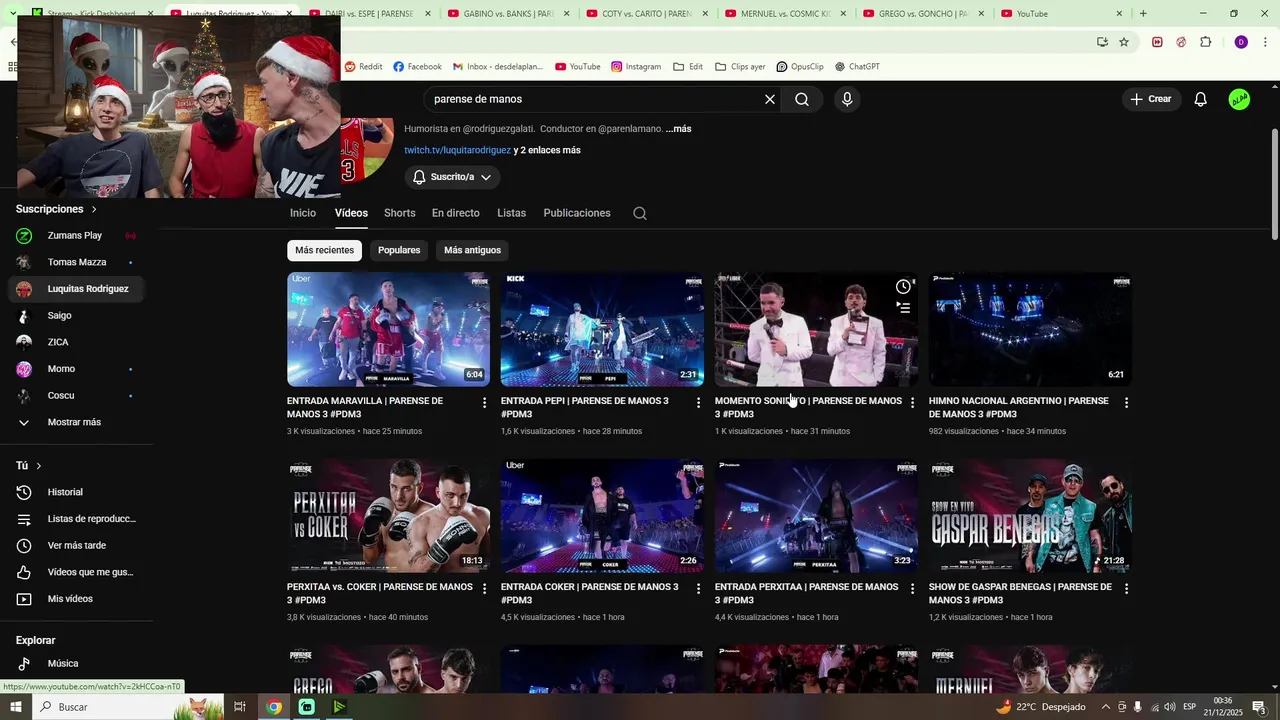The height and width of the screenshot is (720, 1280).
Task: Add MOMENTO SONIDITO to queue icon
Action: tap(903, 308)
